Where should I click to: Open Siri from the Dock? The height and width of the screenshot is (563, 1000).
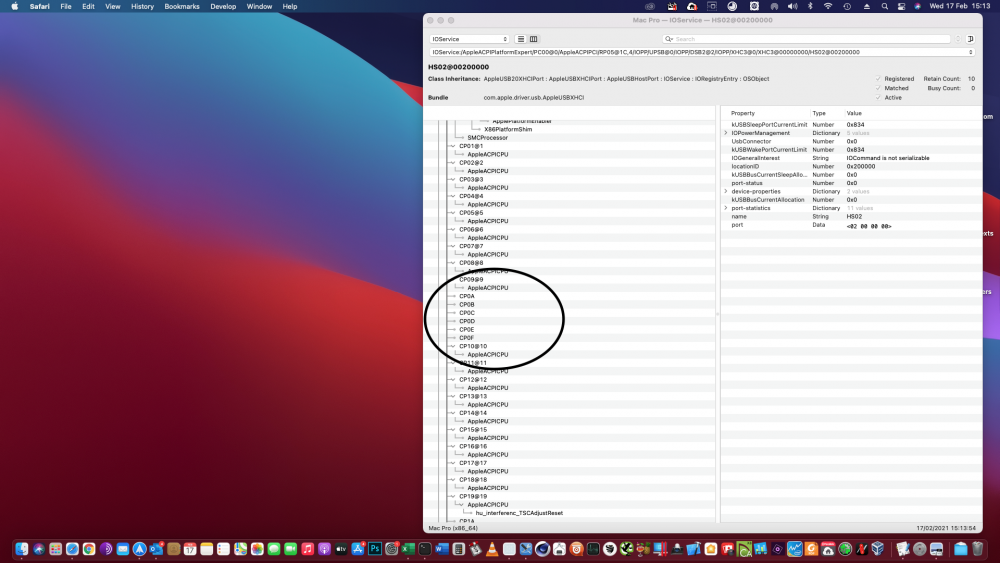coord(39,549)
